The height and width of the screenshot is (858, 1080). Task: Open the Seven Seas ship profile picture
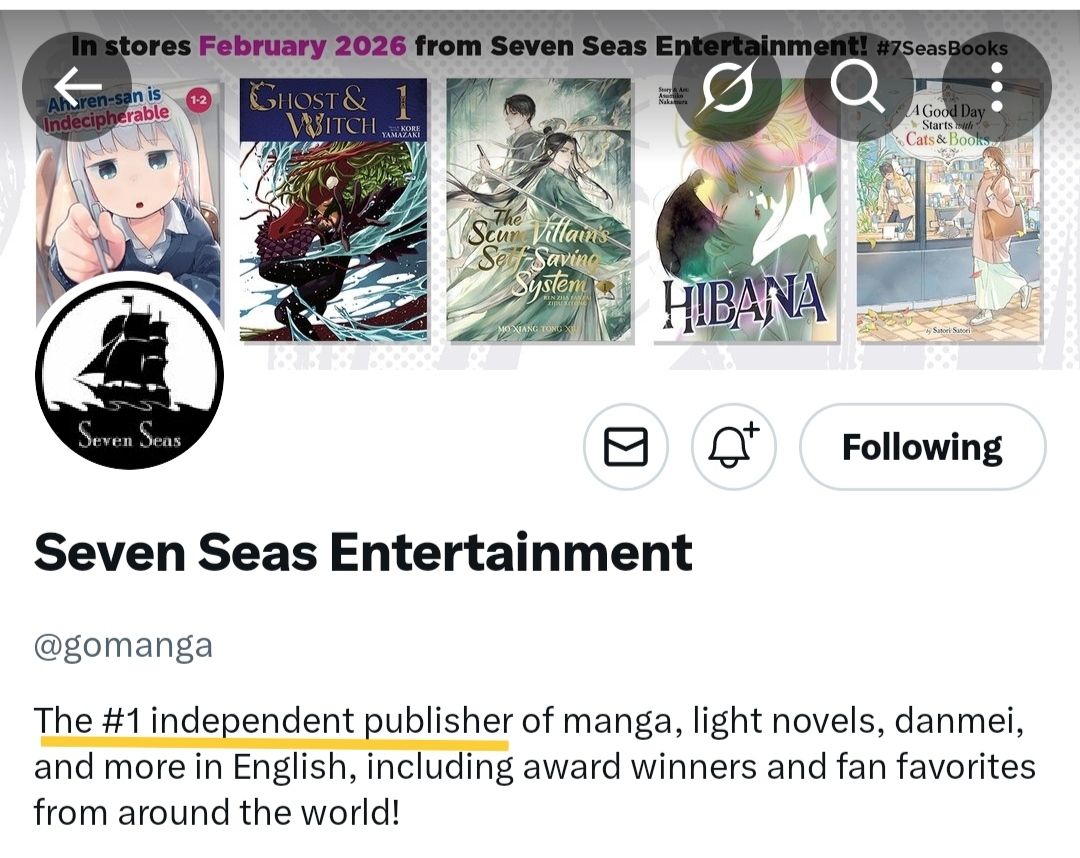pyautogui.click(x=129, y=375)
